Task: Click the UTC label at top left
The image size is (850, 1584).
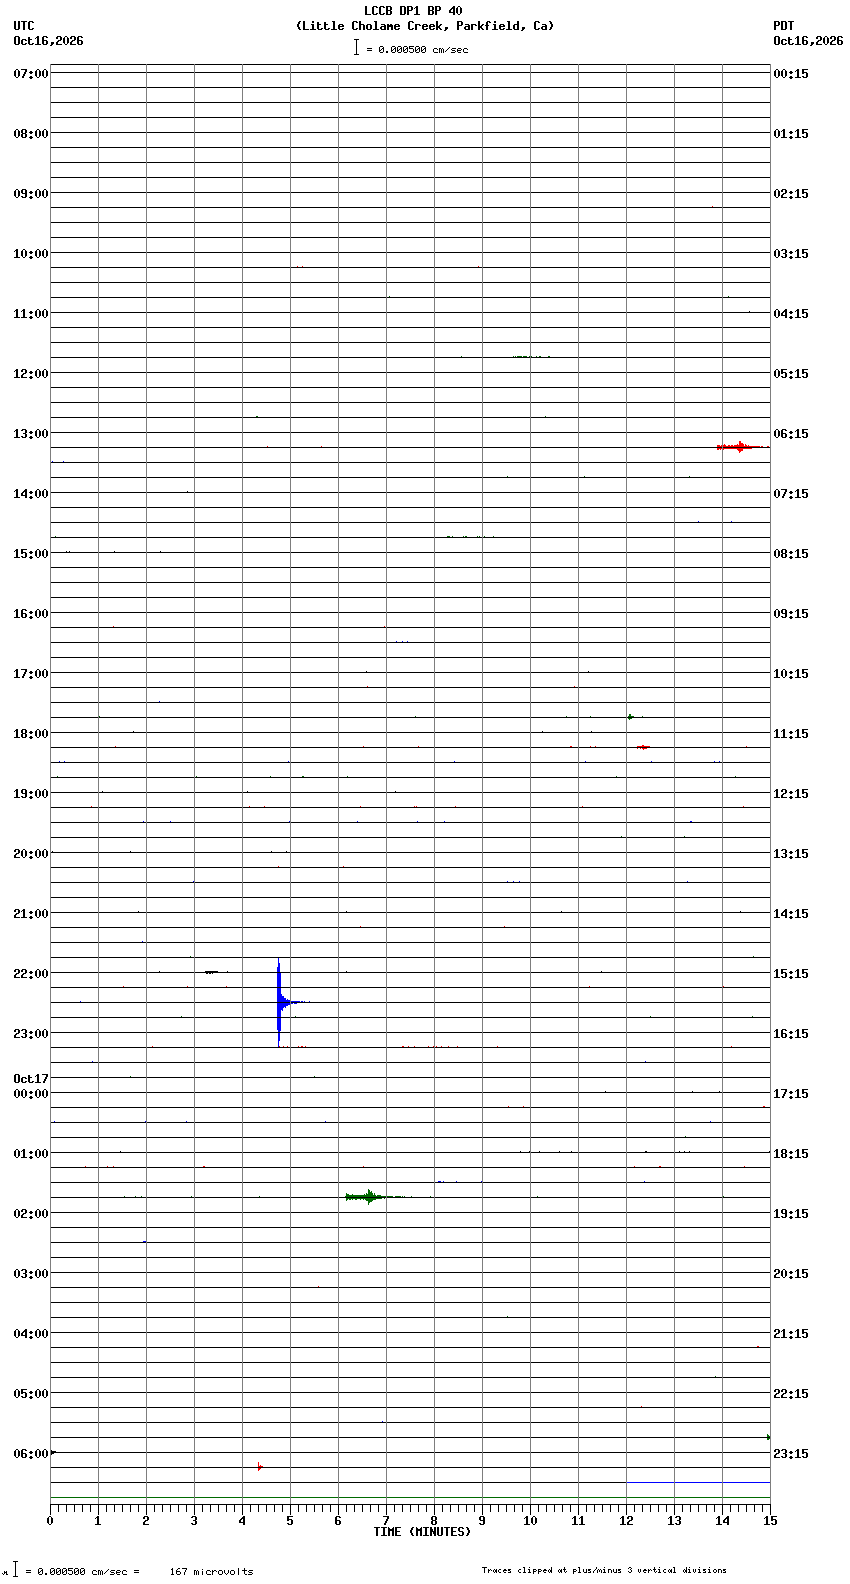Action: pyautogui.click(x=24, y=26)
